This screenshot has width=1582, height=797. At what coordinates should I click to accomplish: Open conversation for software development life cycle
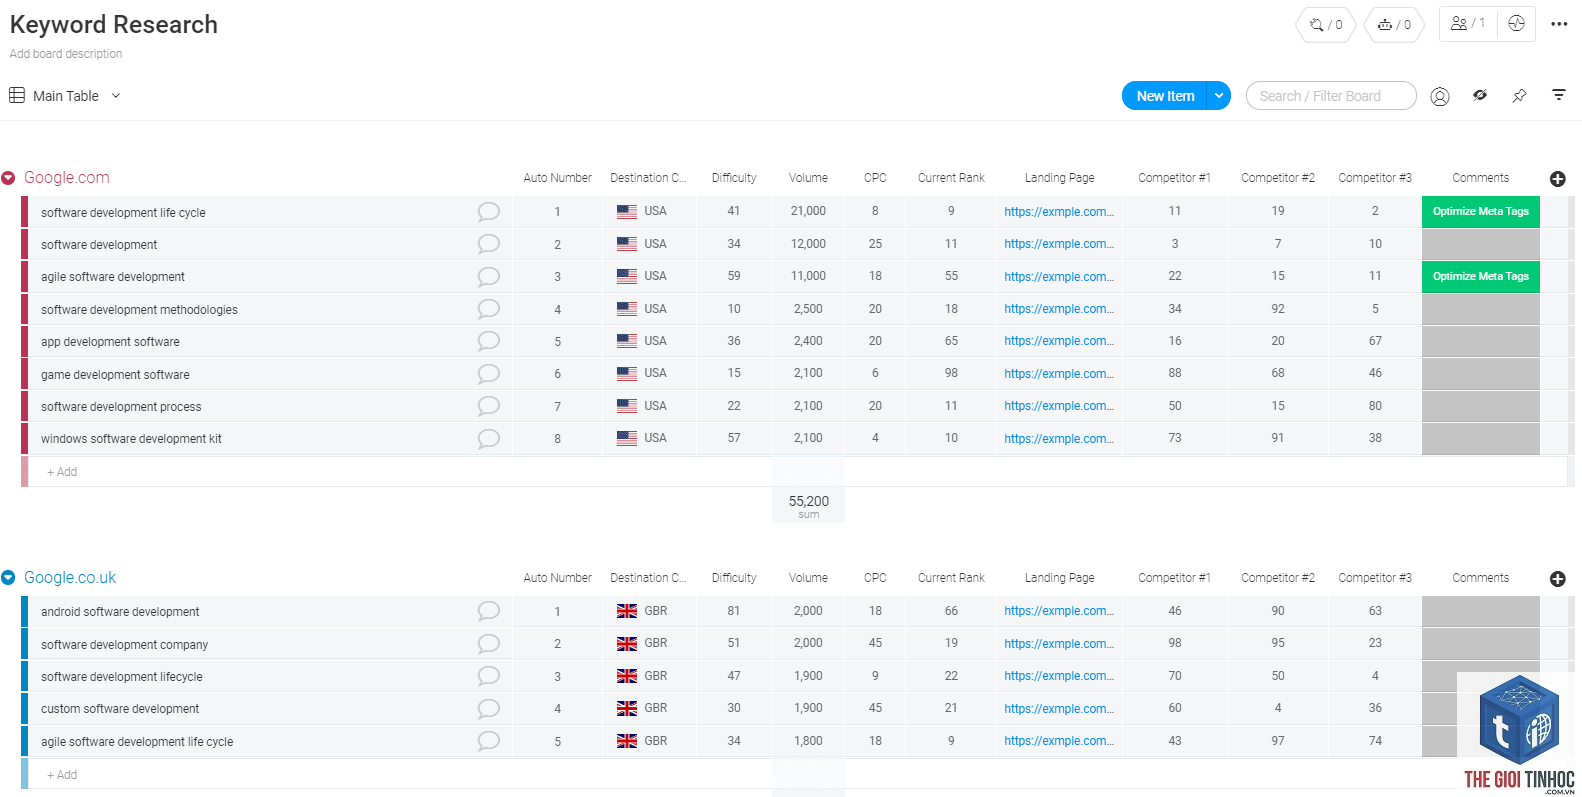point(488,212)
